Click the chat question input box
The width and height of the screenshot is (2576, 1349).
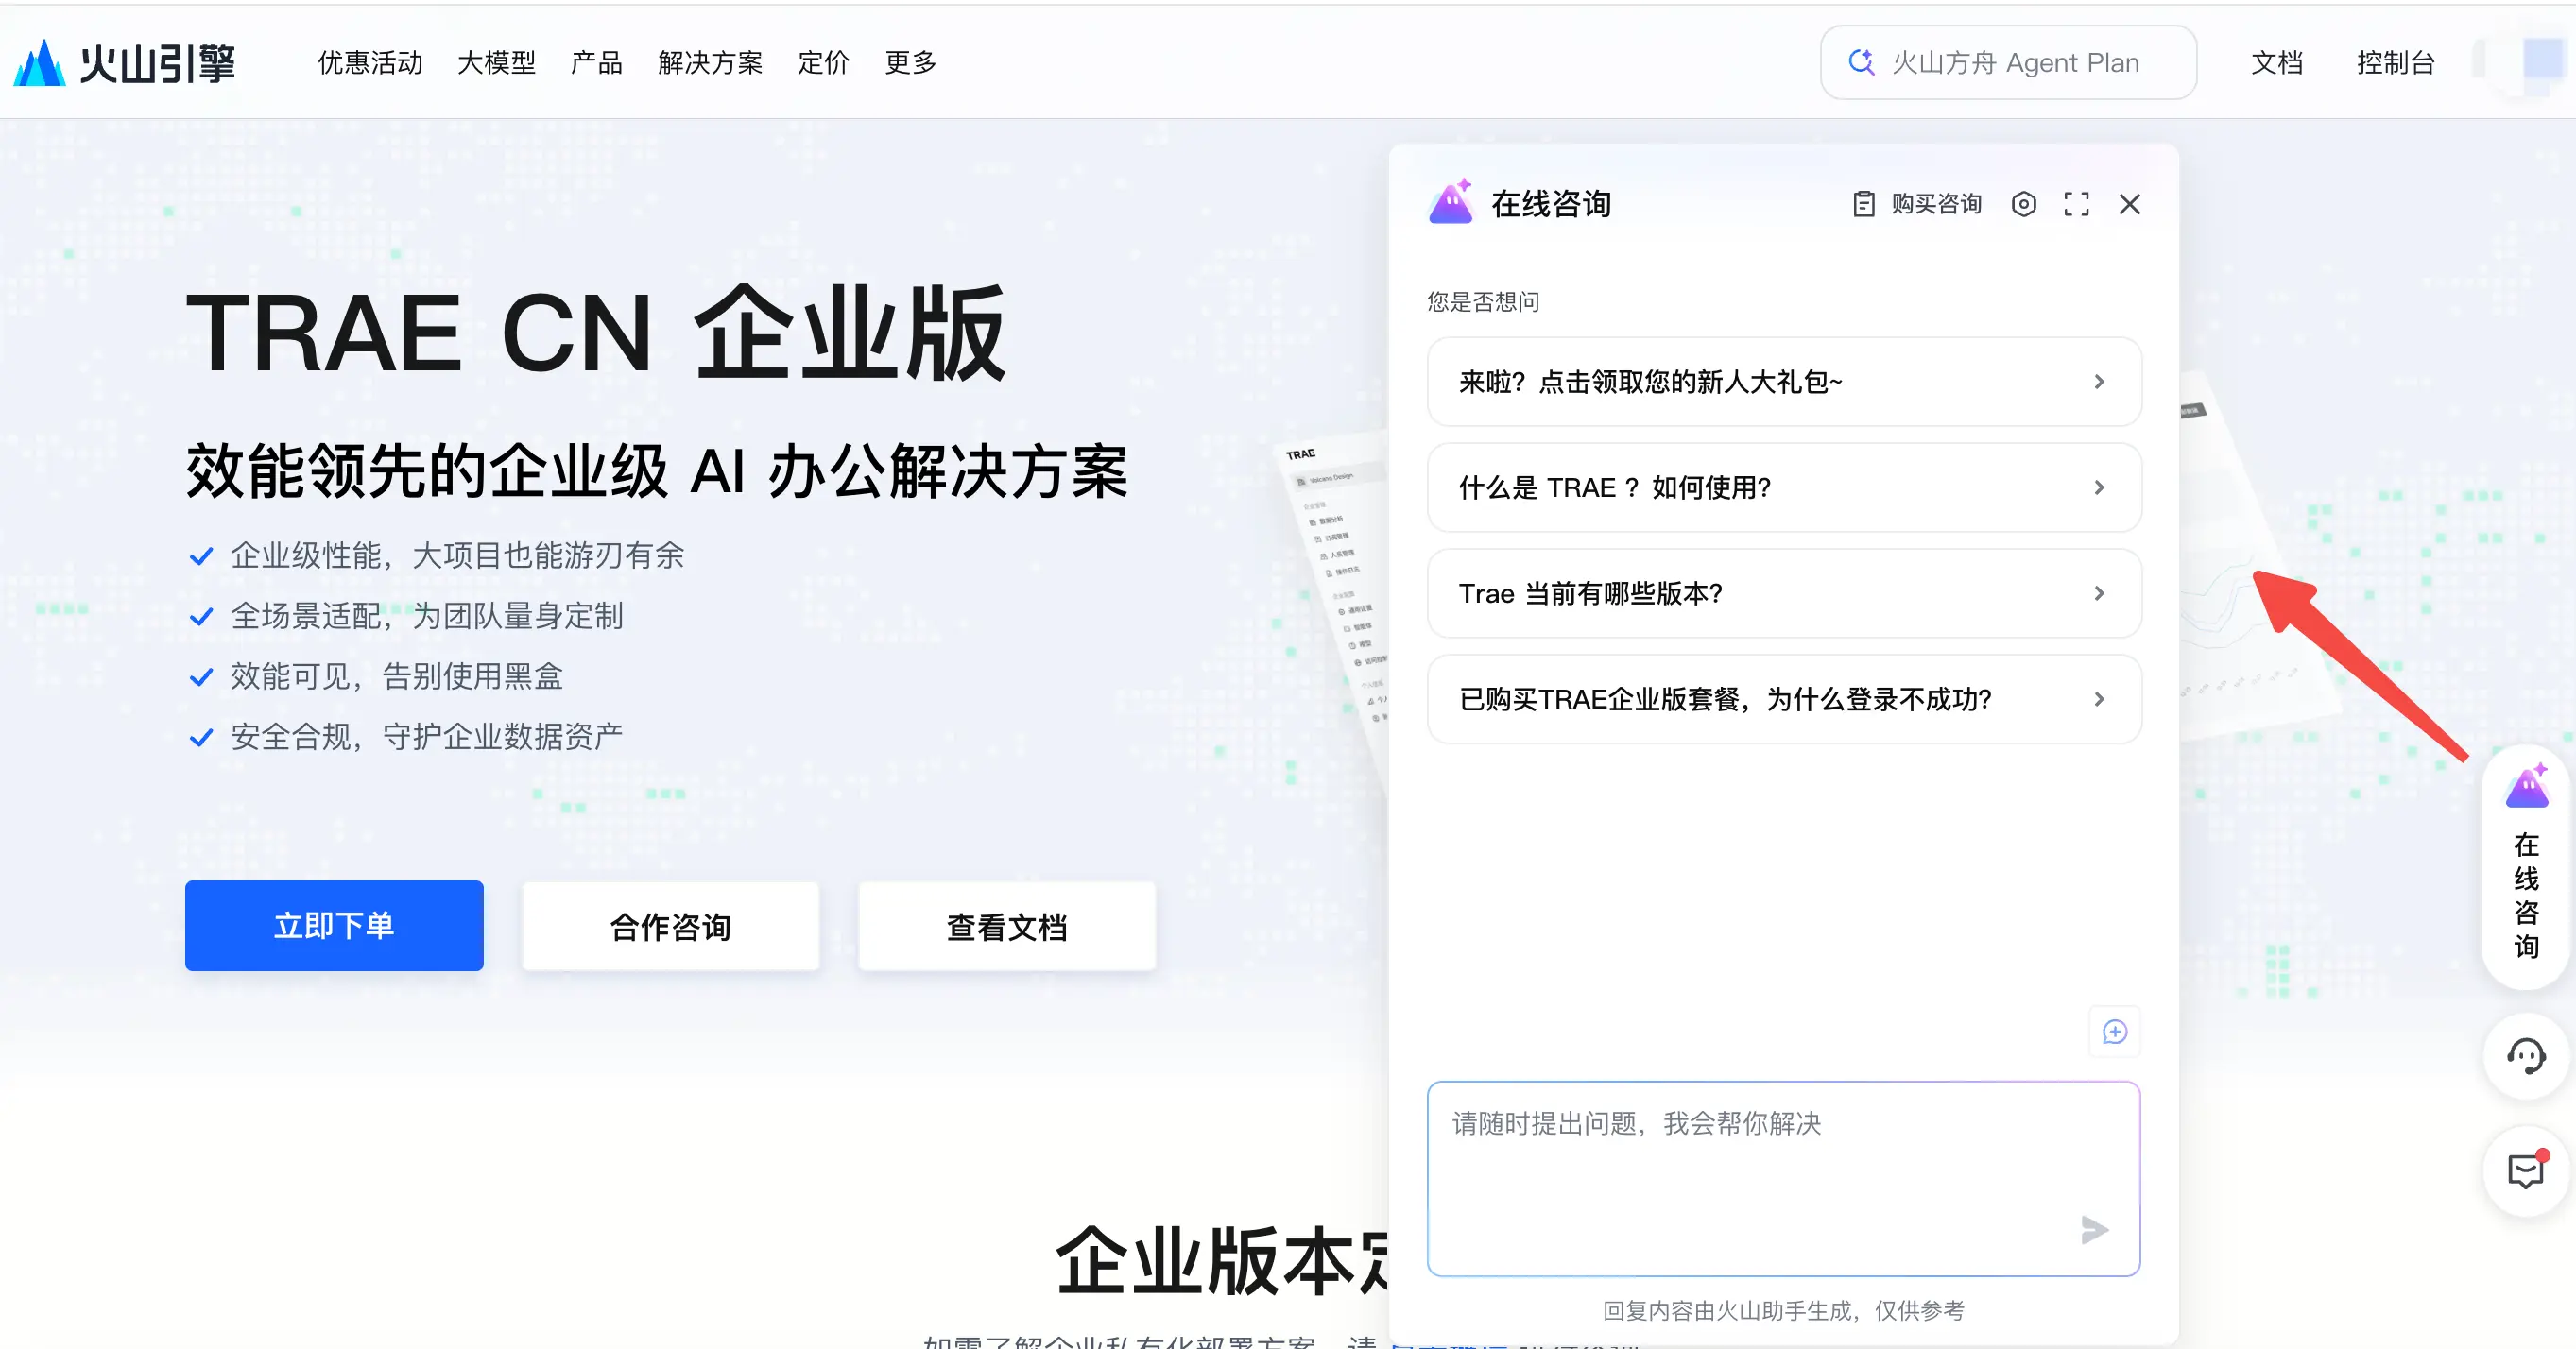(x=1784, y=1178)
